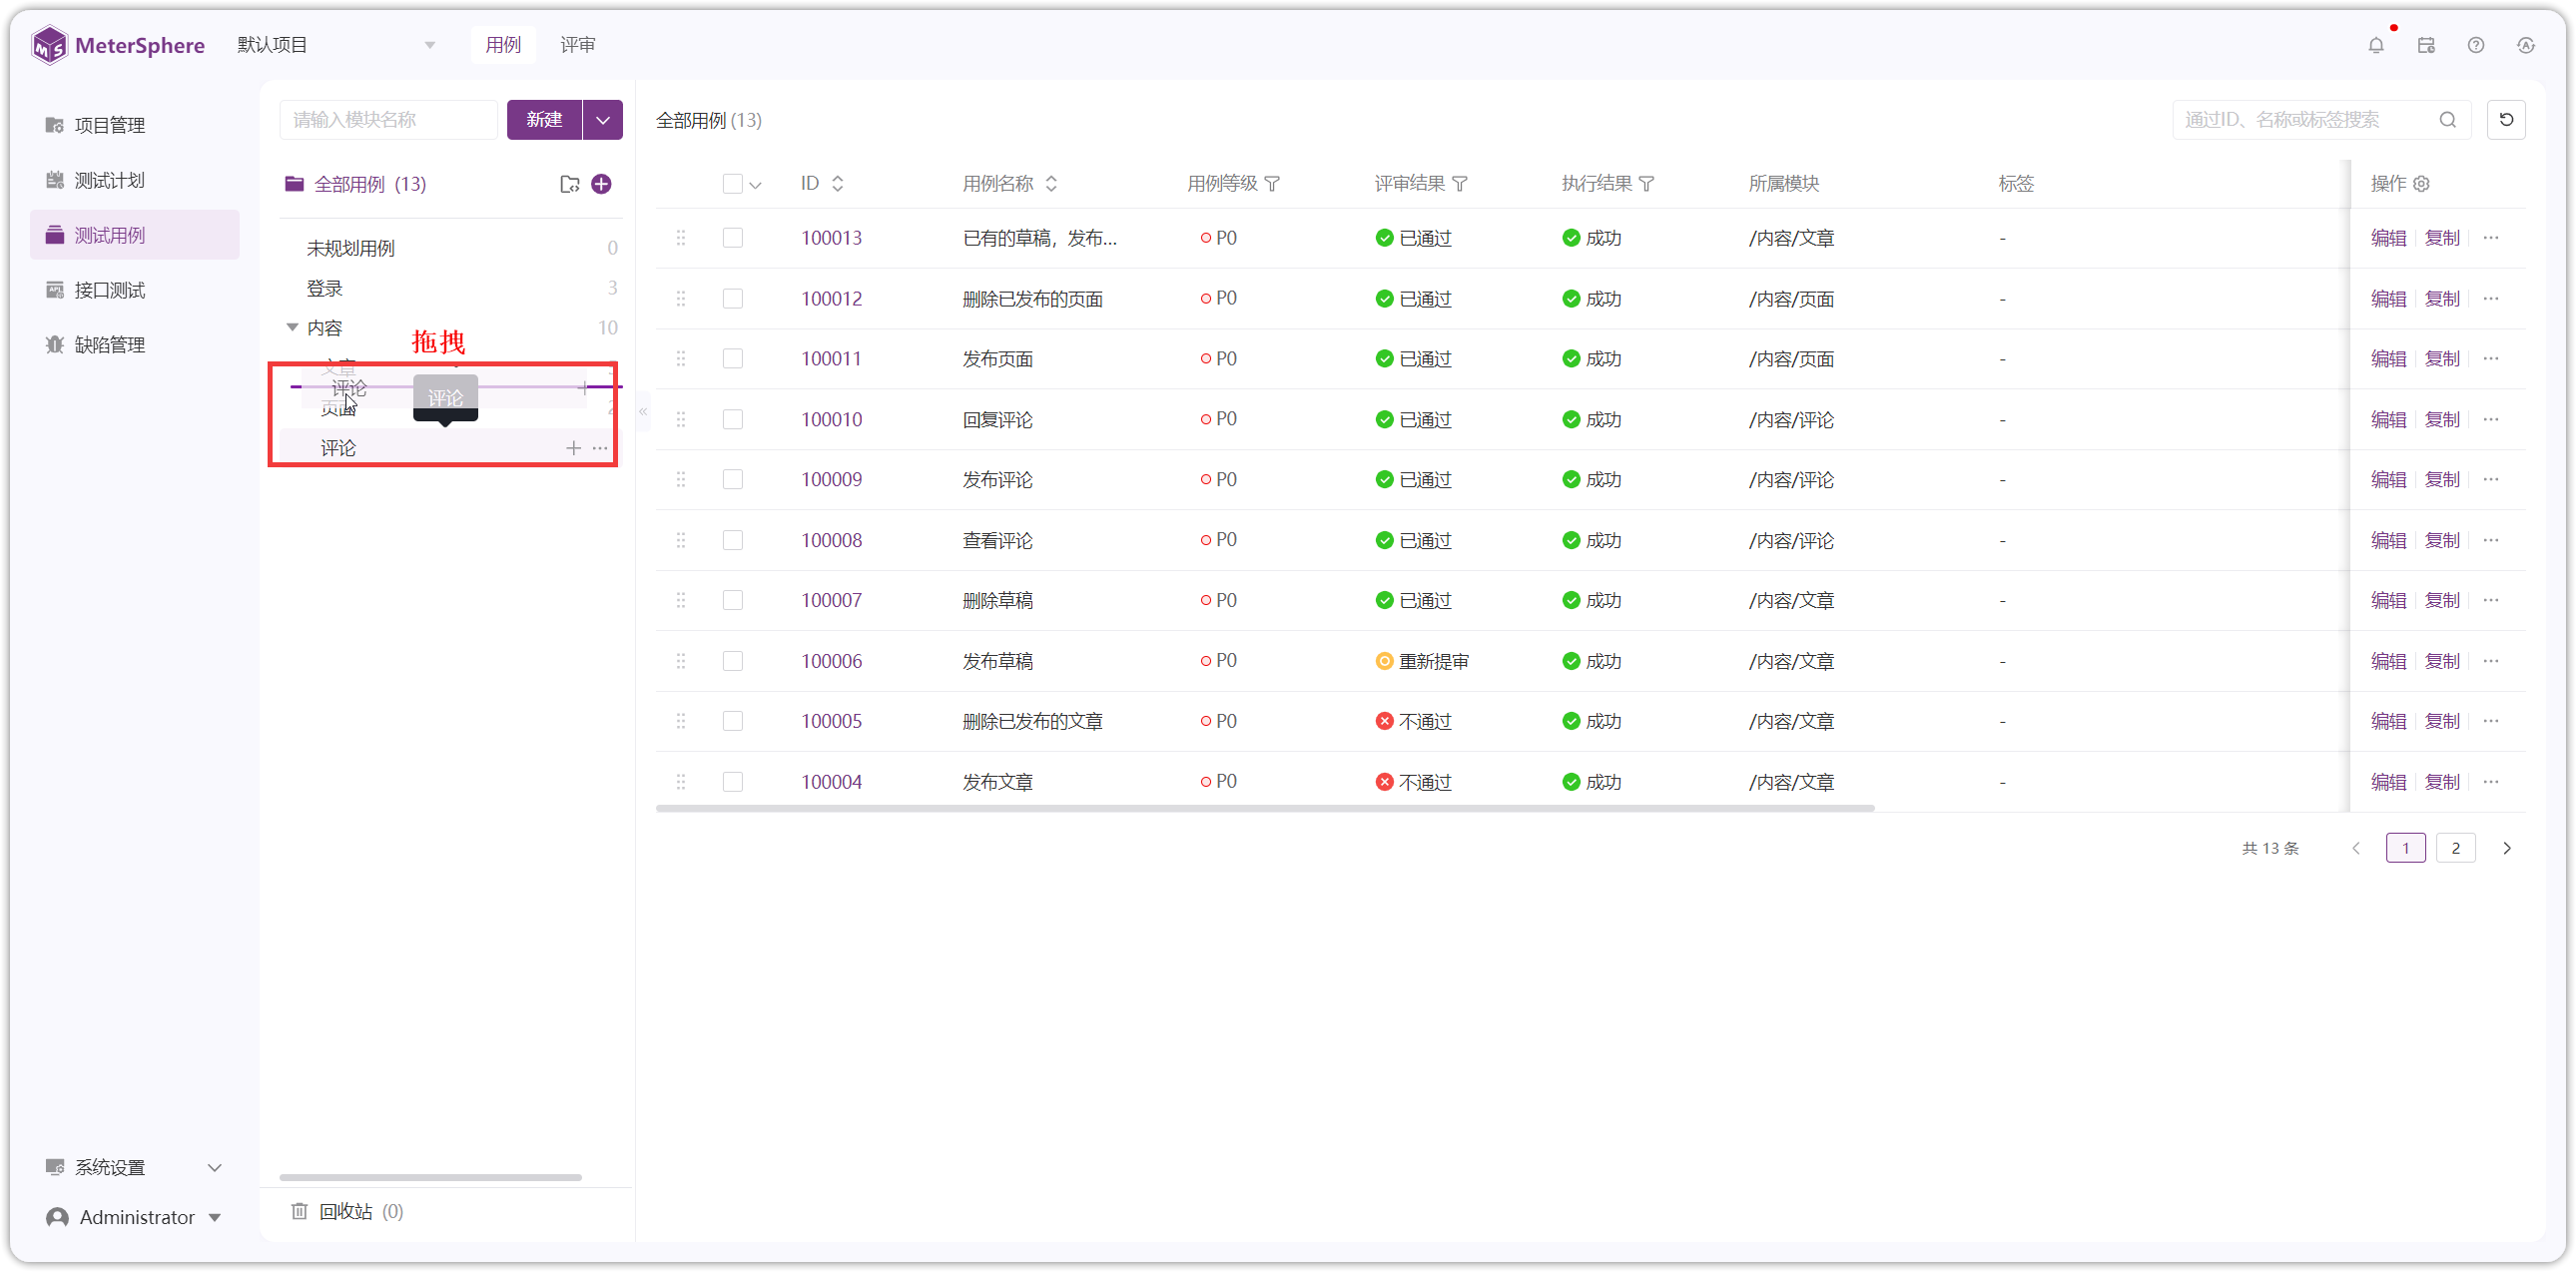2576x1272 pixels.
Task: Sort by 用例名称 column arrows
Action: pos(1051,184)
